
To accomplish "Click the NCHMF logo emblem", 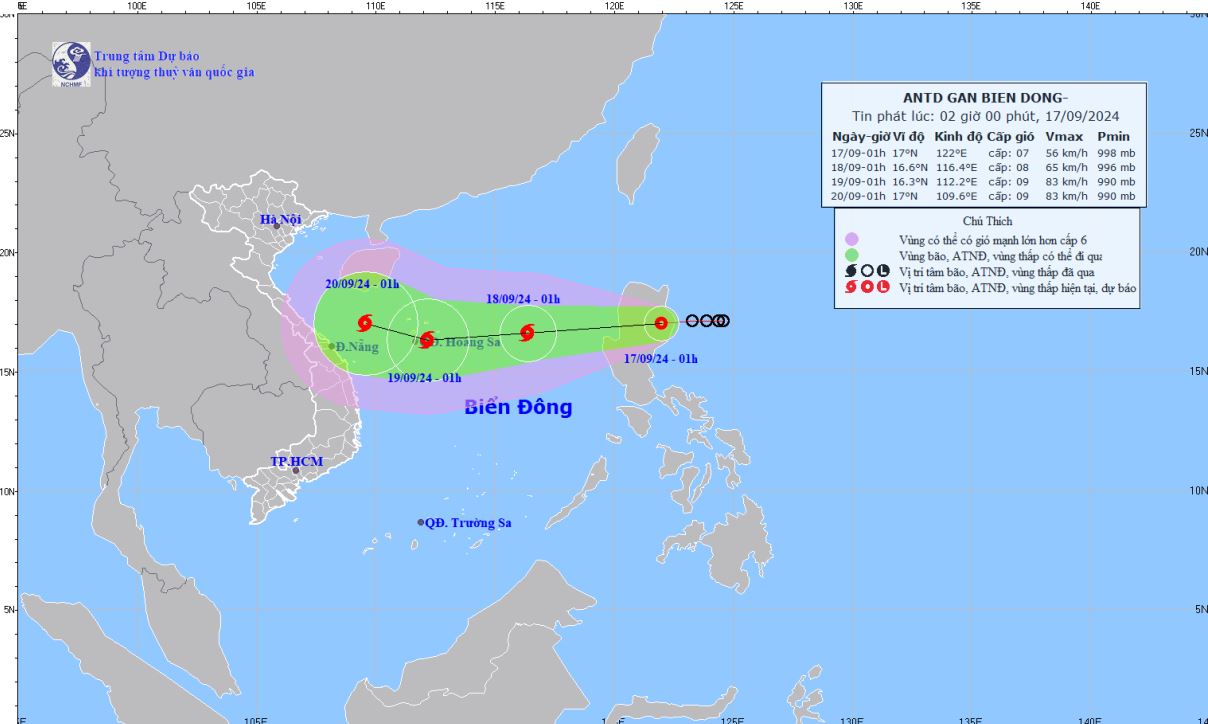I will (x=72, y=64).
